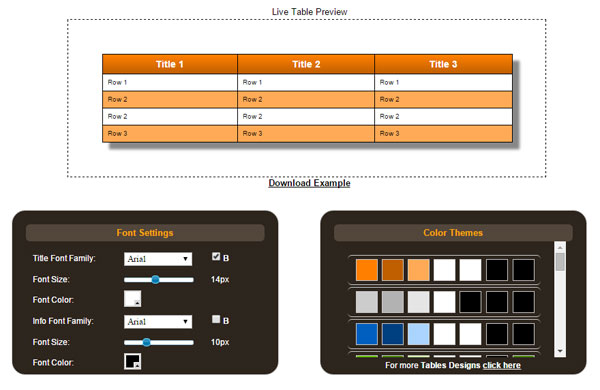
Task: Open the Title Font Family dropdown
Action: pos(158,259)
